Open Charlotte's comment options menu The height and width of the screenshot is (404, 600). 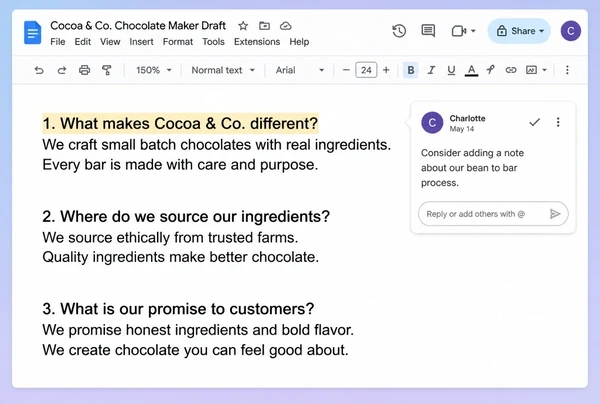click(x=558, y=122)
